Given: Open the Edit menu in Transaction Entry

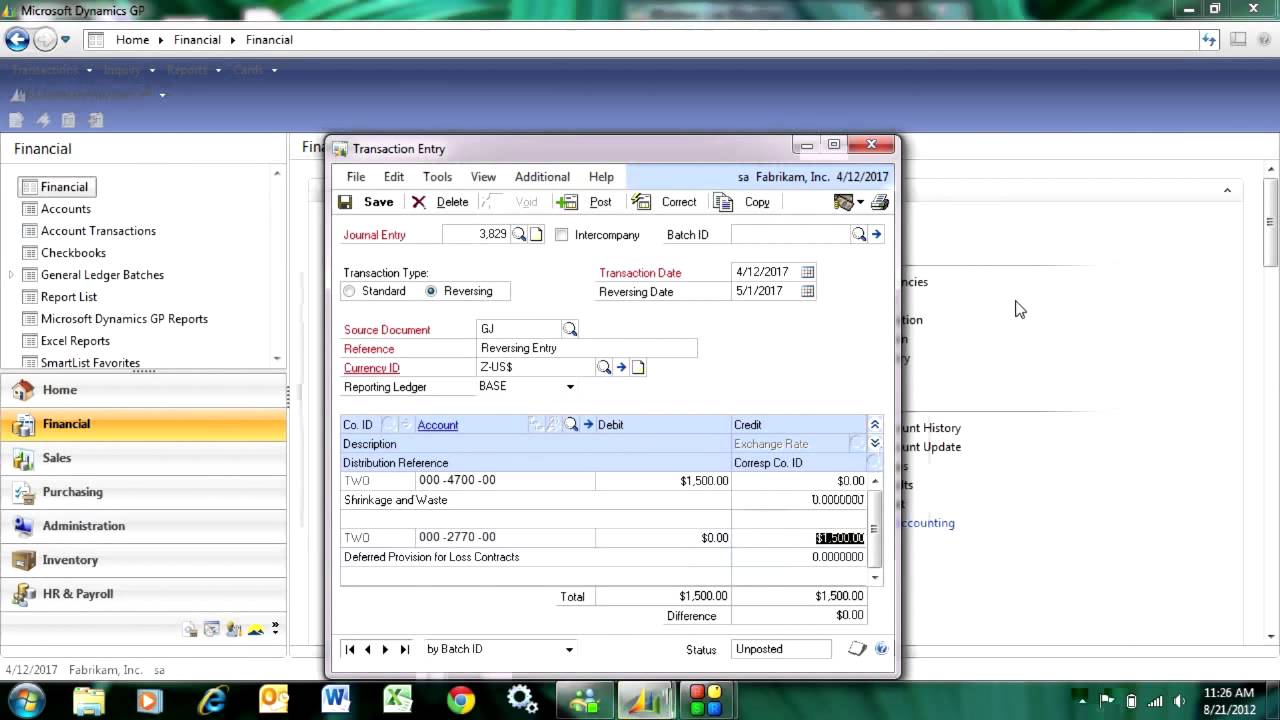Looking at the screenshot, I should 394,177.
